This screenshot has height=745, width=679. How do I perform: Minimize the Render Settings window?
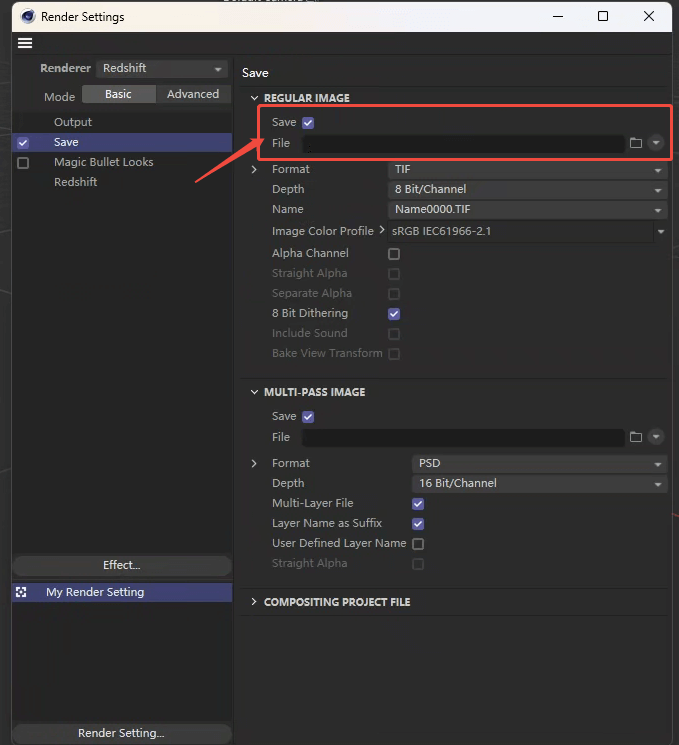tap(558, 17)
